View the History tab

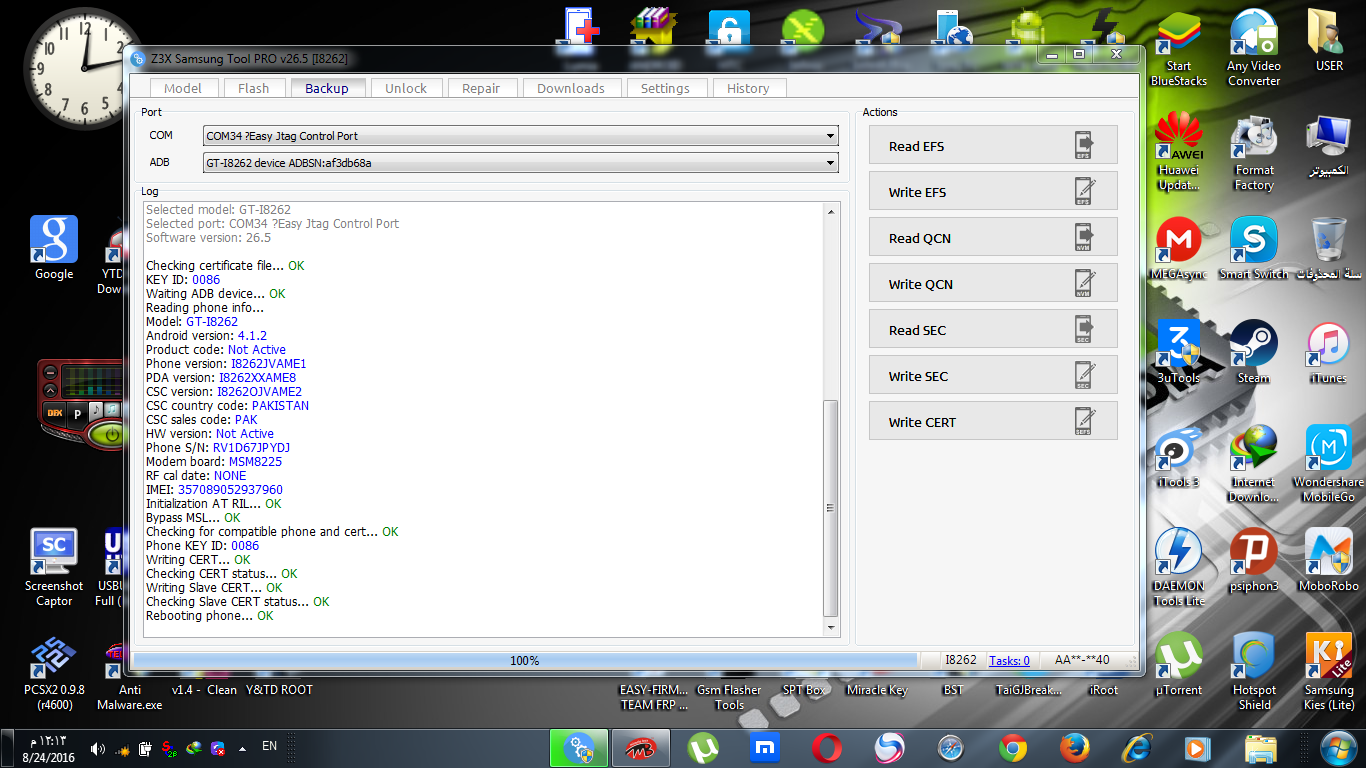click(x=748, y=88)
